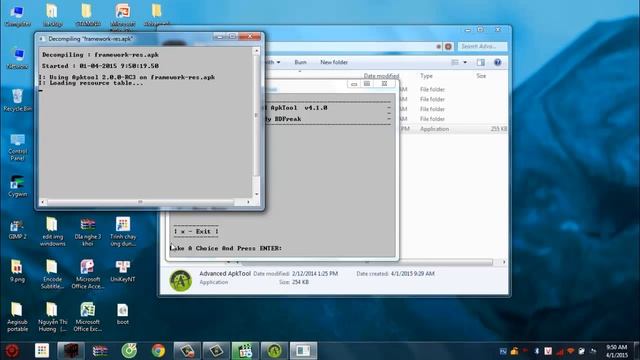Sort by the Size column header
640x360 pixels.
481,76
